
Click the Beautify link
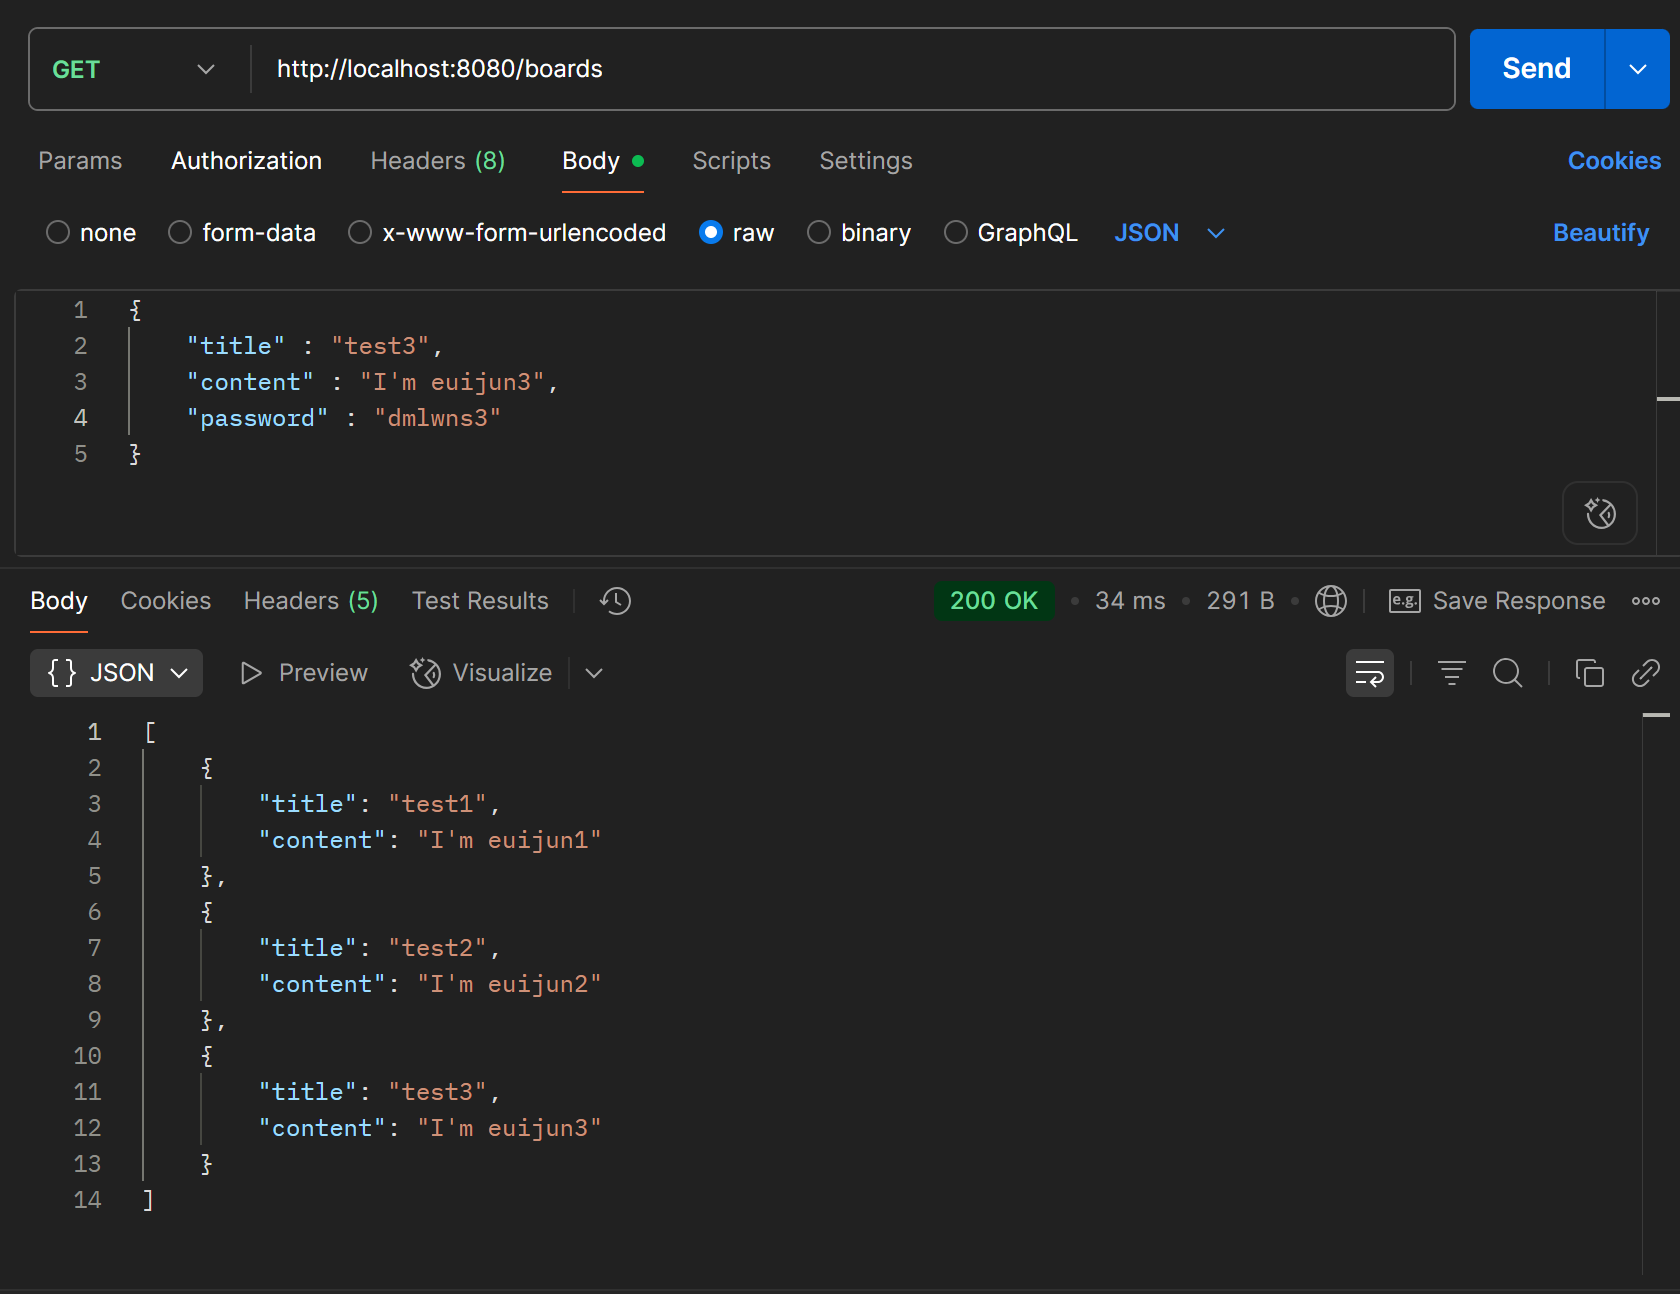tap(1601, 233)
